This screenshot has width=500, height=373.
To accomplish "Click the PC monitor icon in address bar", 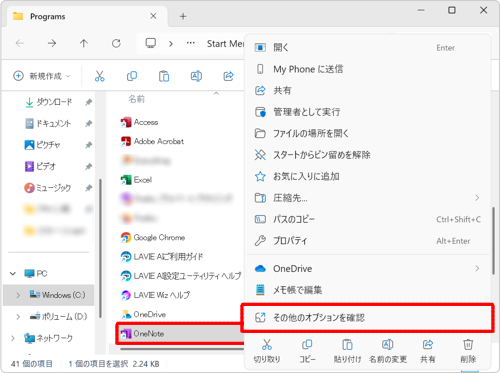I will pos(151,43).
